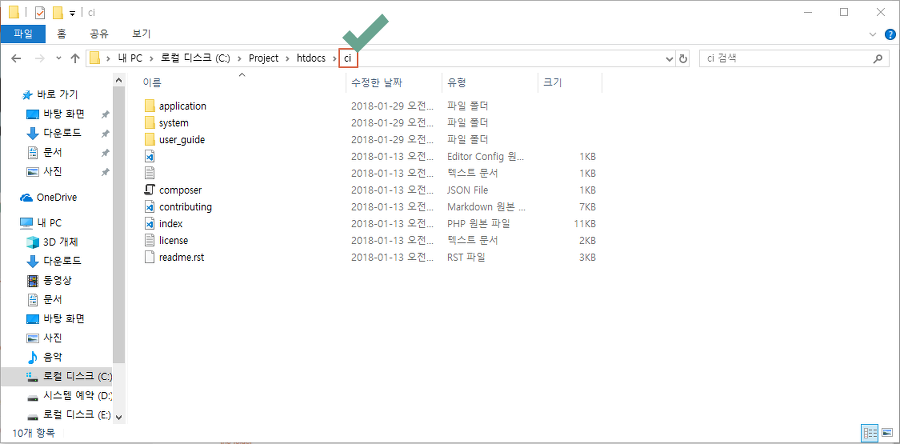
Task: Go up one folder level arrow
Action: 75,59
